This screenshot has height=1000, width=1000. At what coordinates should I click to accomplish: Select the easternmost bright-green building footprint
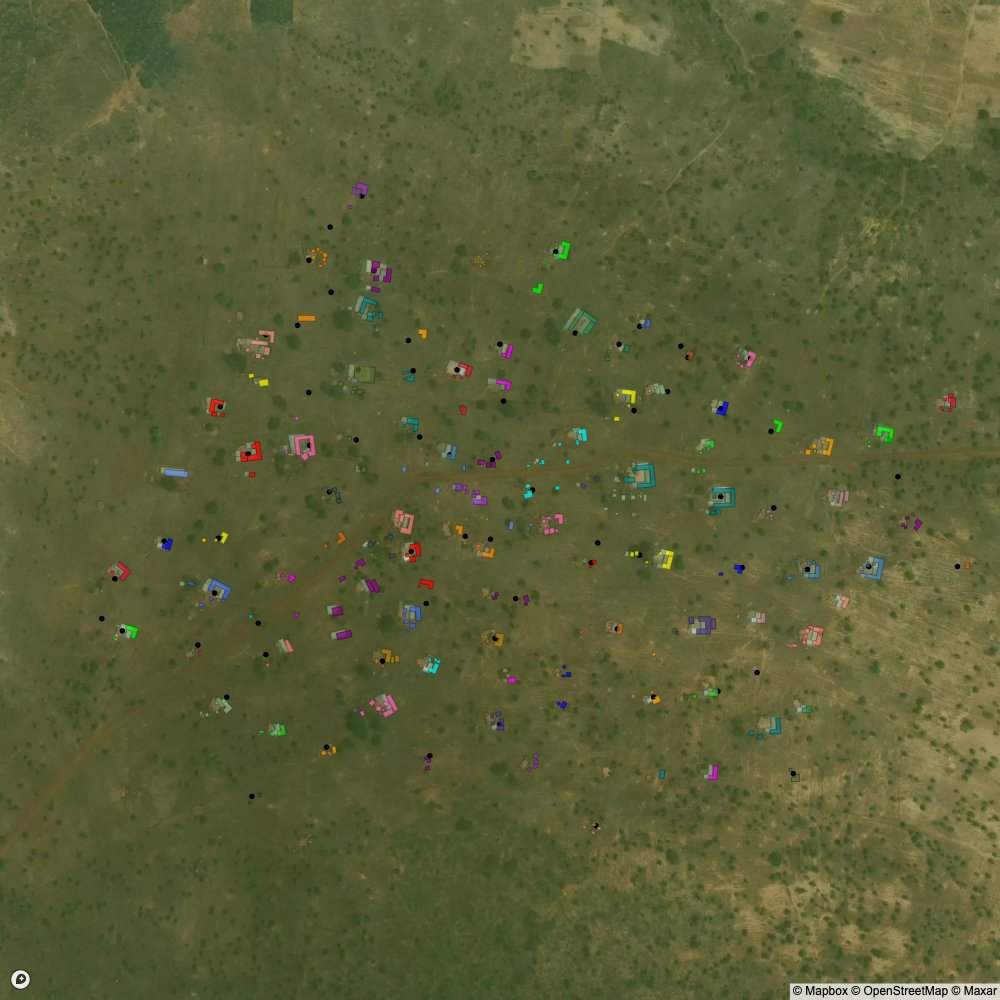click(x=884, y=433)
